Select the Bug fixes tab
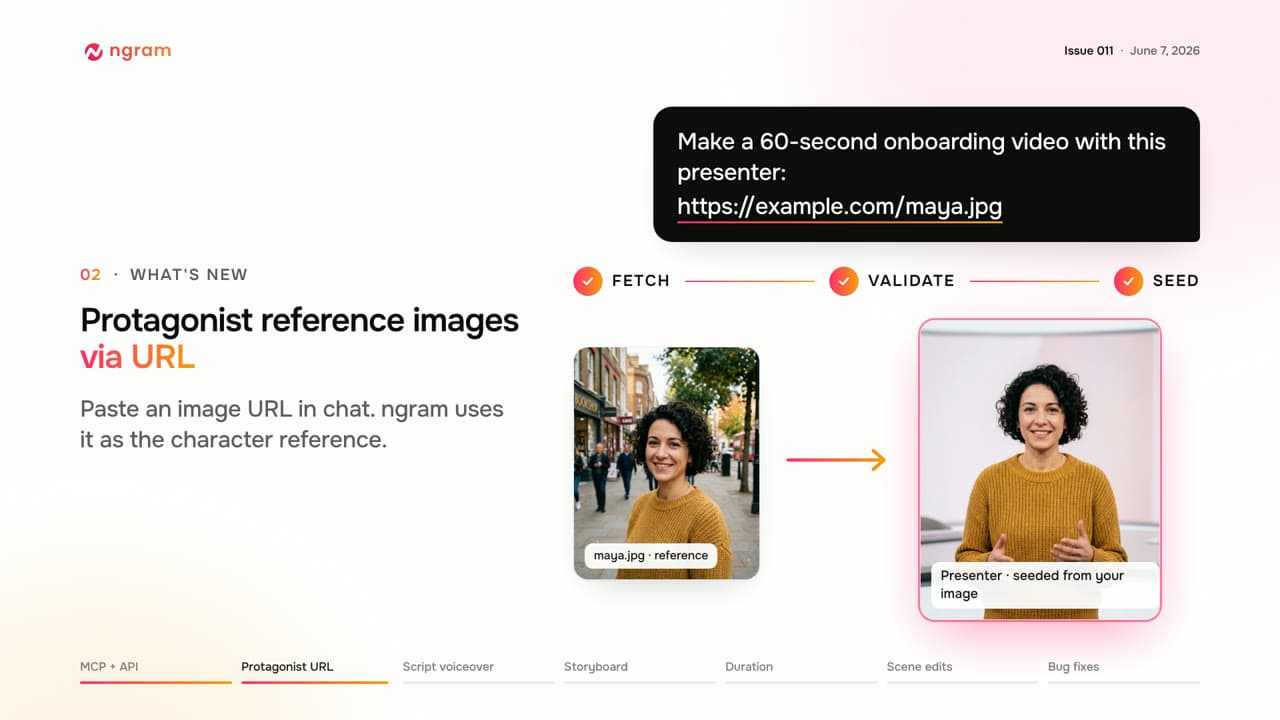1280x720 pixels. coord(1124,670)
